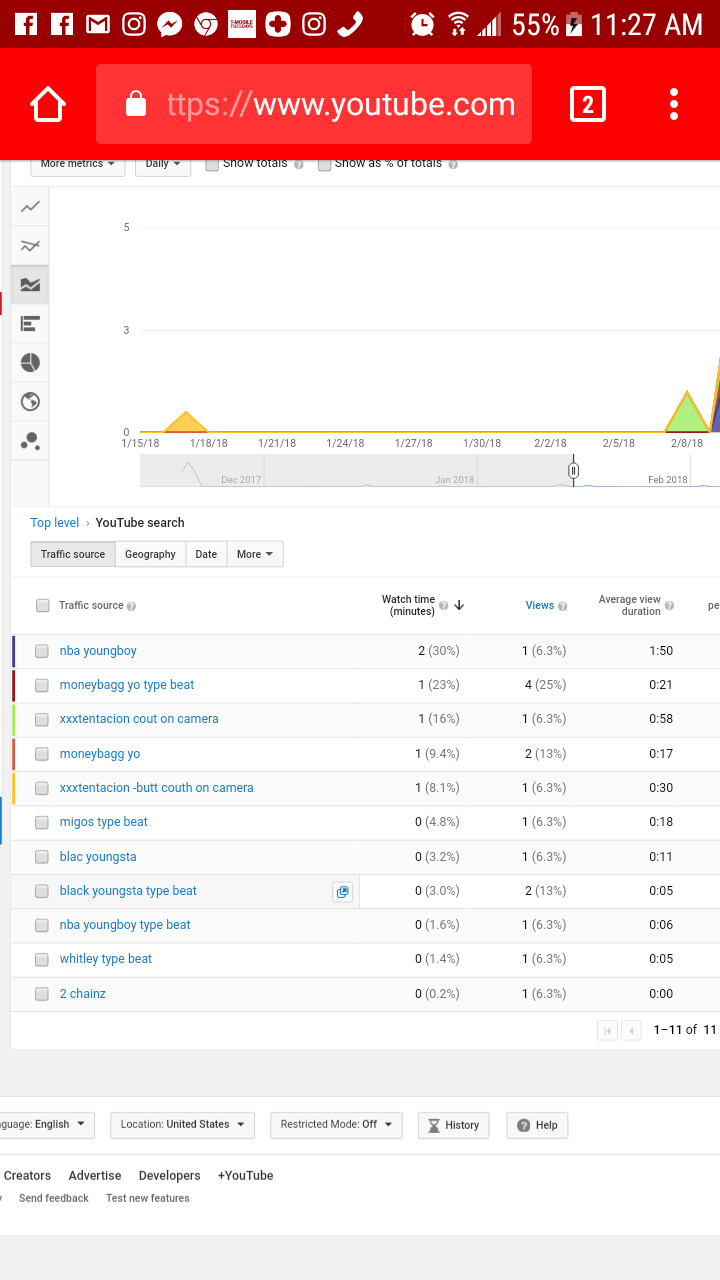The image size is (720, 1280).
Task: Select the multi-line chart icon
Action: (30, 246)
